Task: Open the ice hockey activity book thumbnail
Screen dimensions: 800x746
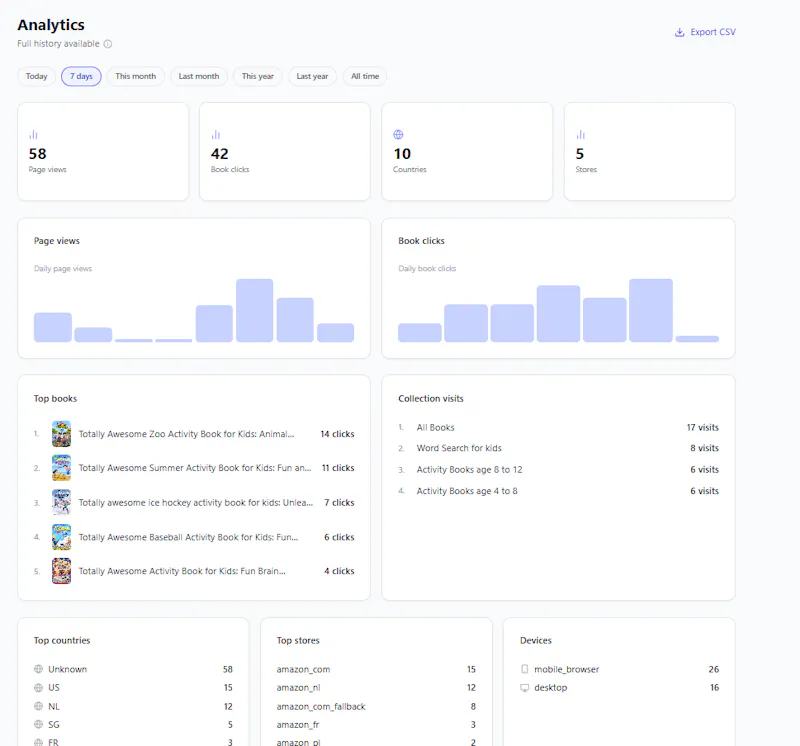Action: [x=61, y=503]
